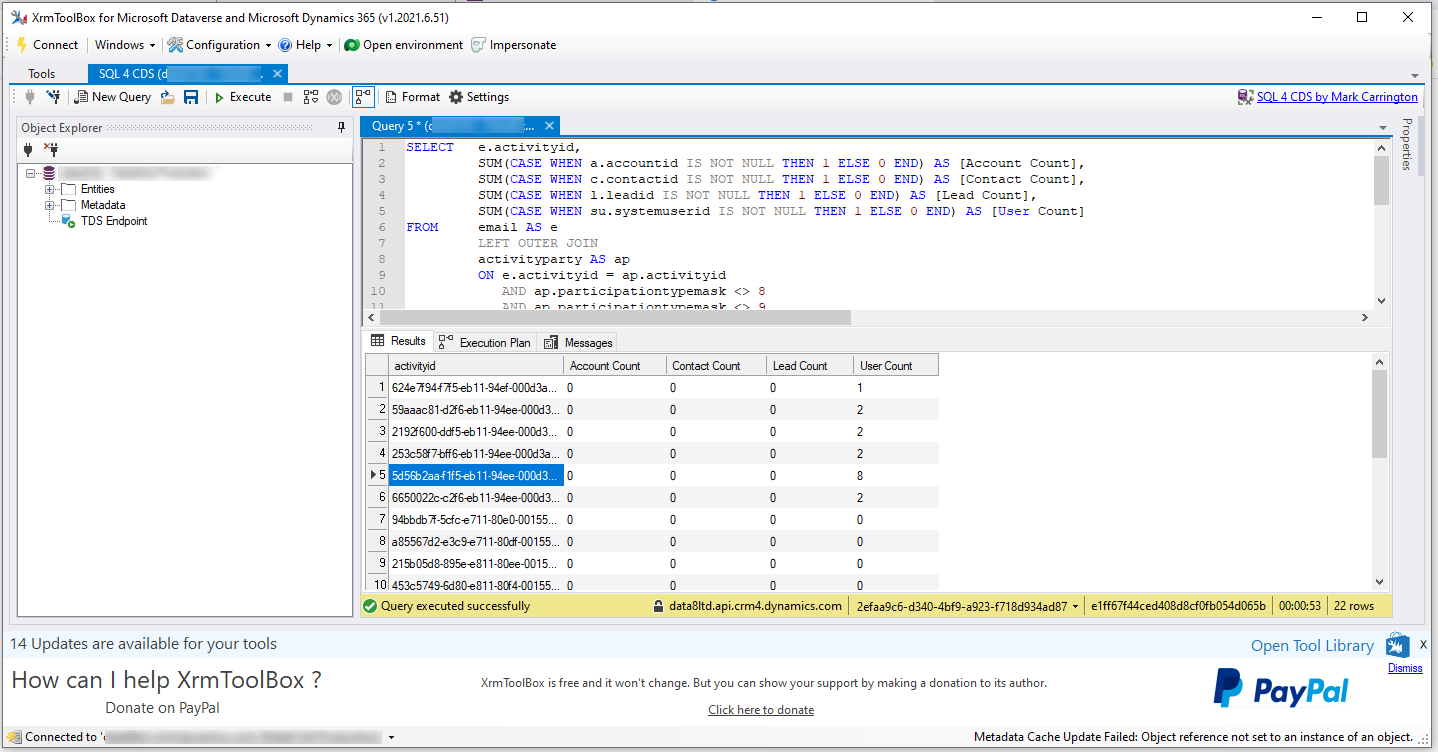Viewport: 1438px width, 752px height.
Task: Dismiss the updates notification
Action: pyautogui.click(x=1405, y=668)
